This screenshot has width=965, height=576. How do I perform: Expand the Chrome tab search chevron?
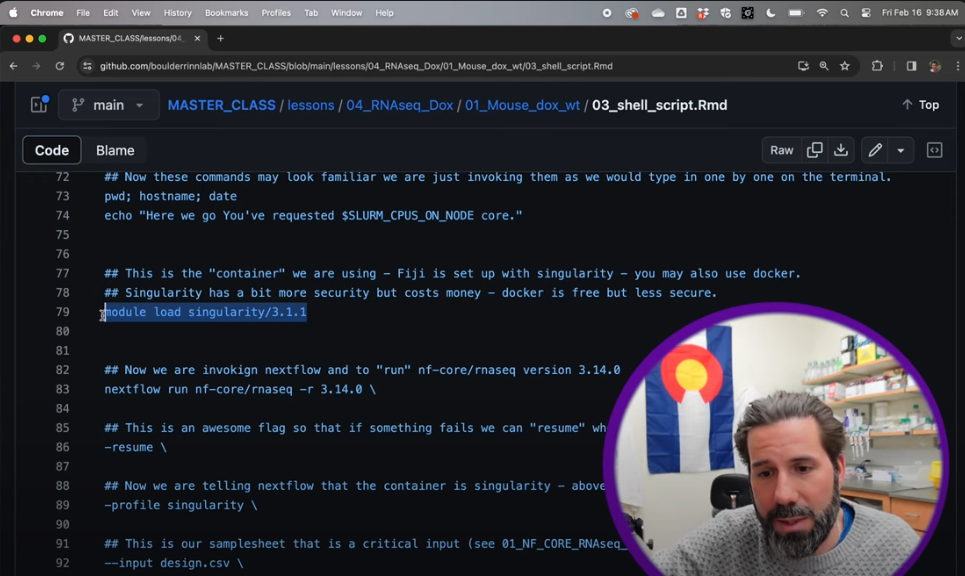pyautogui.click(x=958, y=38)
